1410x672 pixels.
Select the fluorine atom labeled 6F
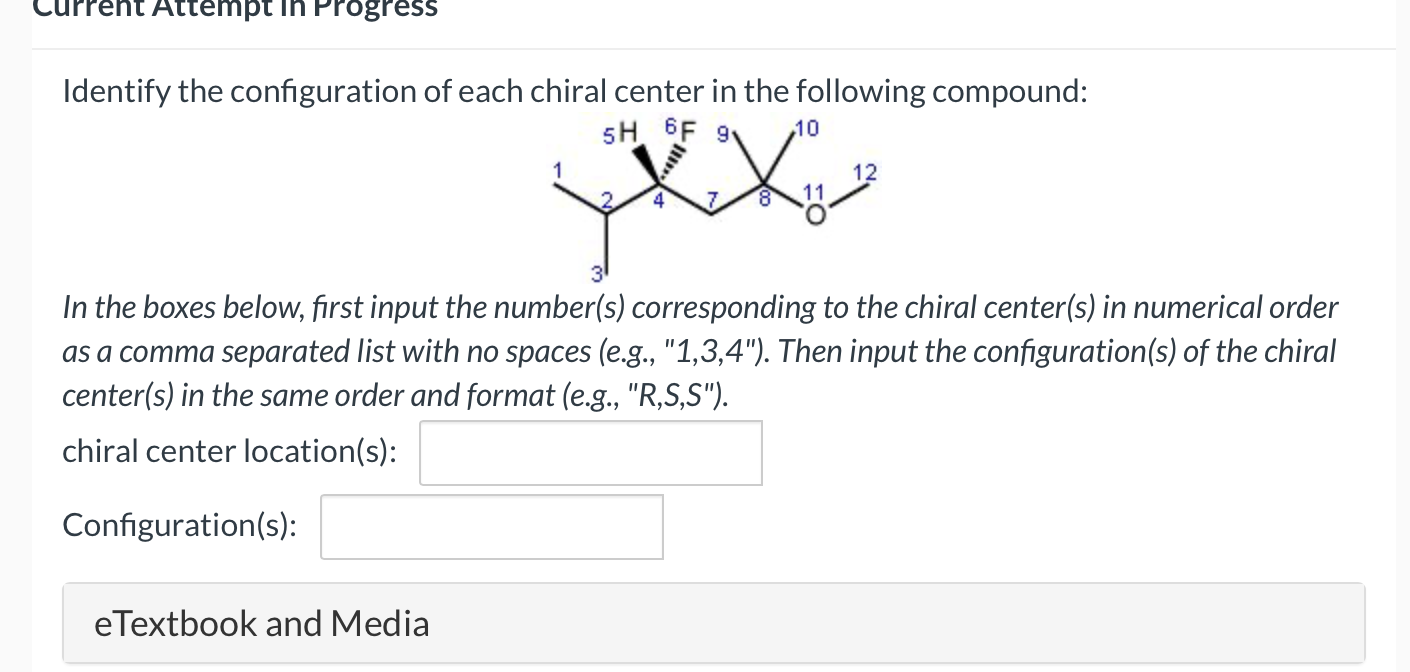tap(687, 130)
